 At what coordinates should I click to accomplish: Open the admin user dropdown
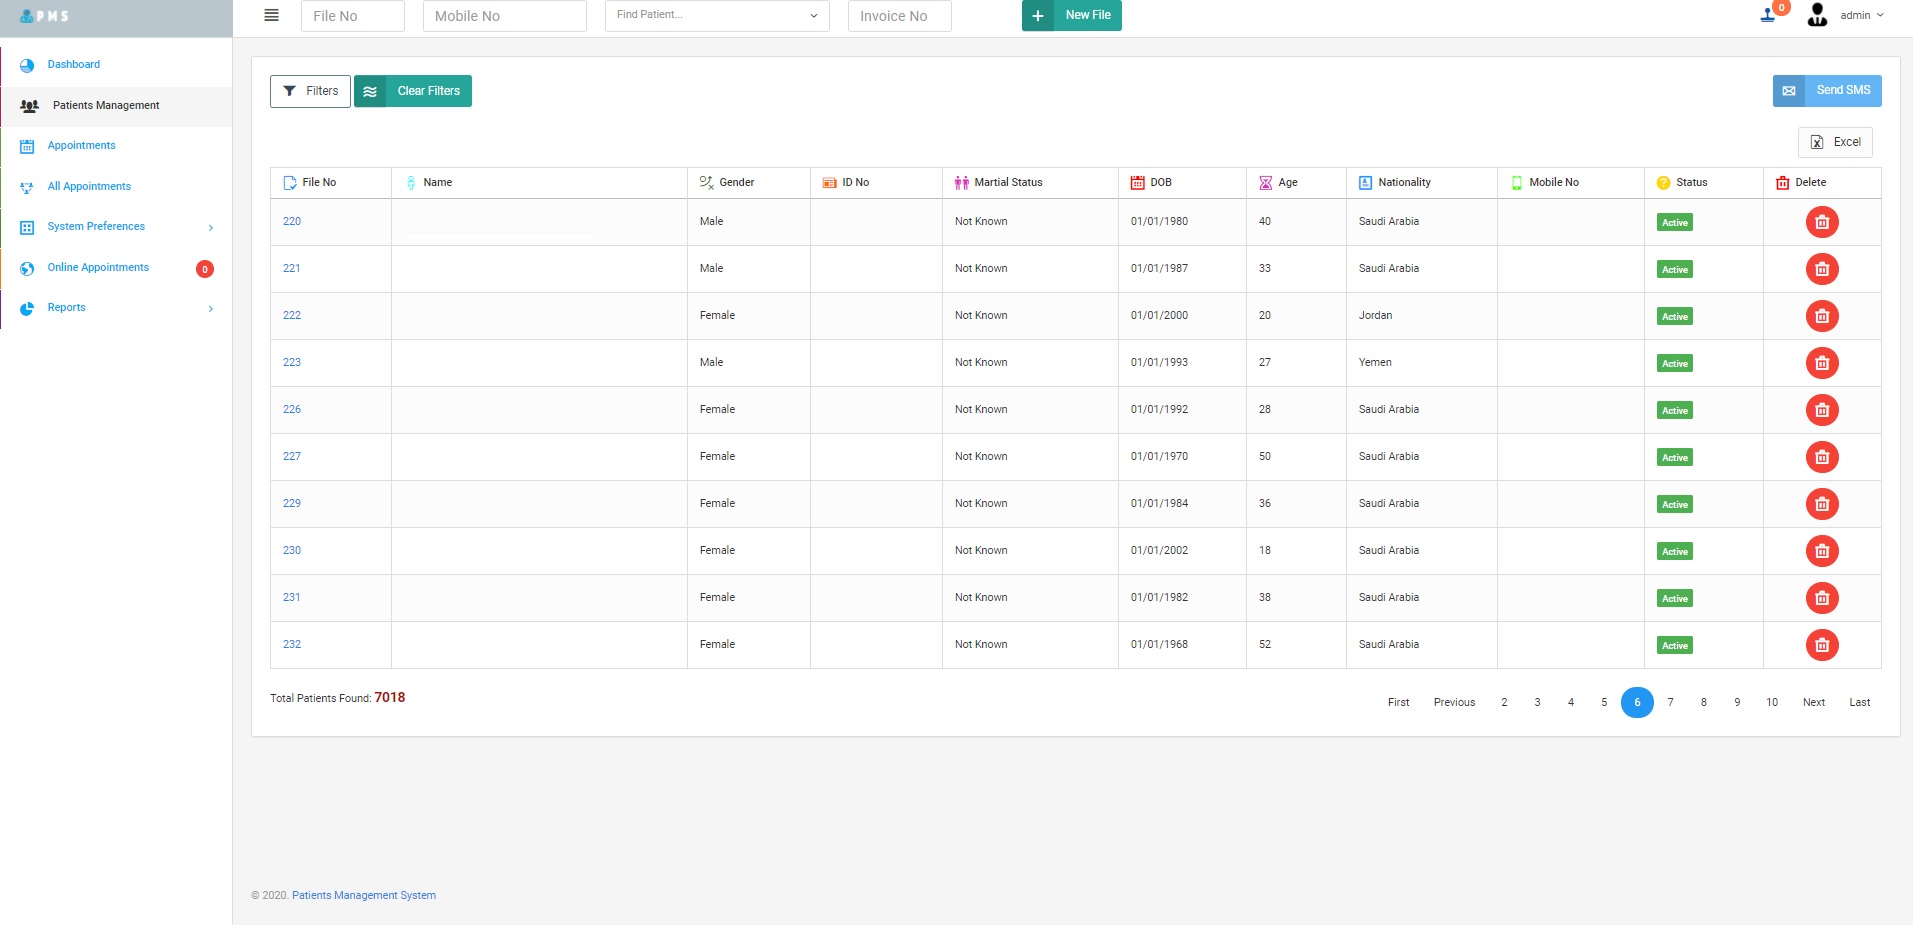tap(1860, 15)
